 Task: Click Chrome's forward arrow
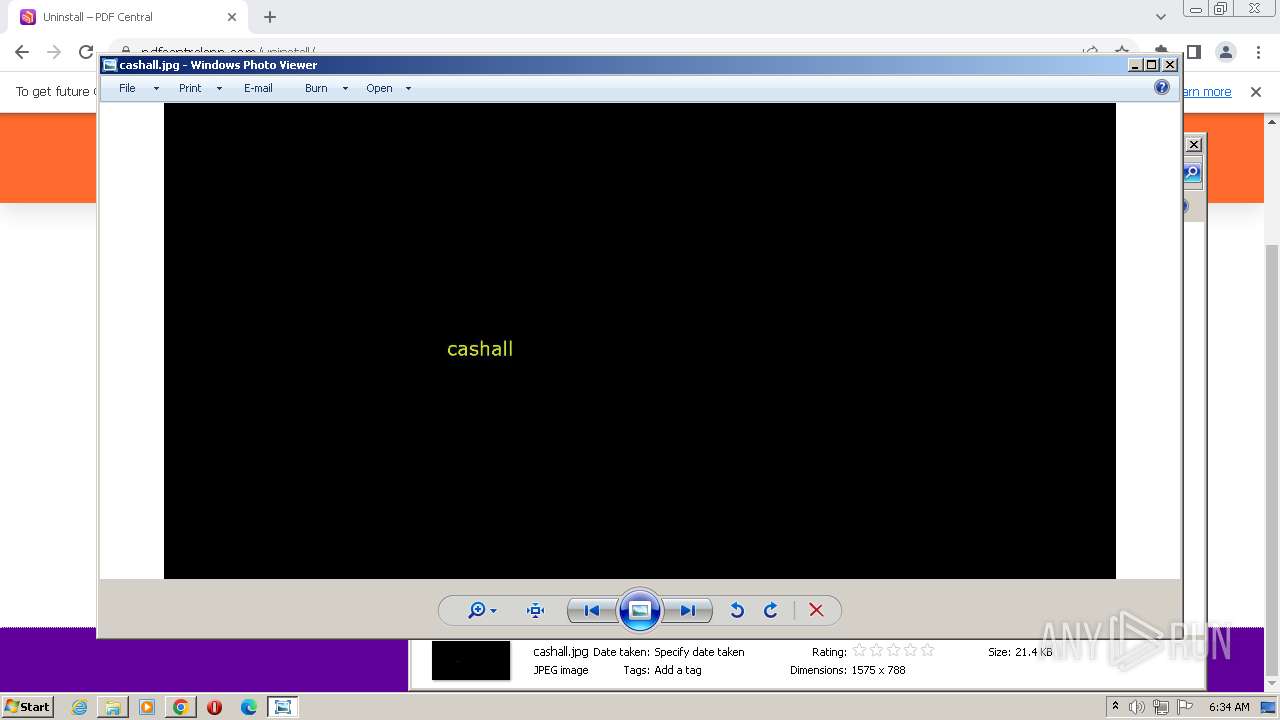(54, 52)
